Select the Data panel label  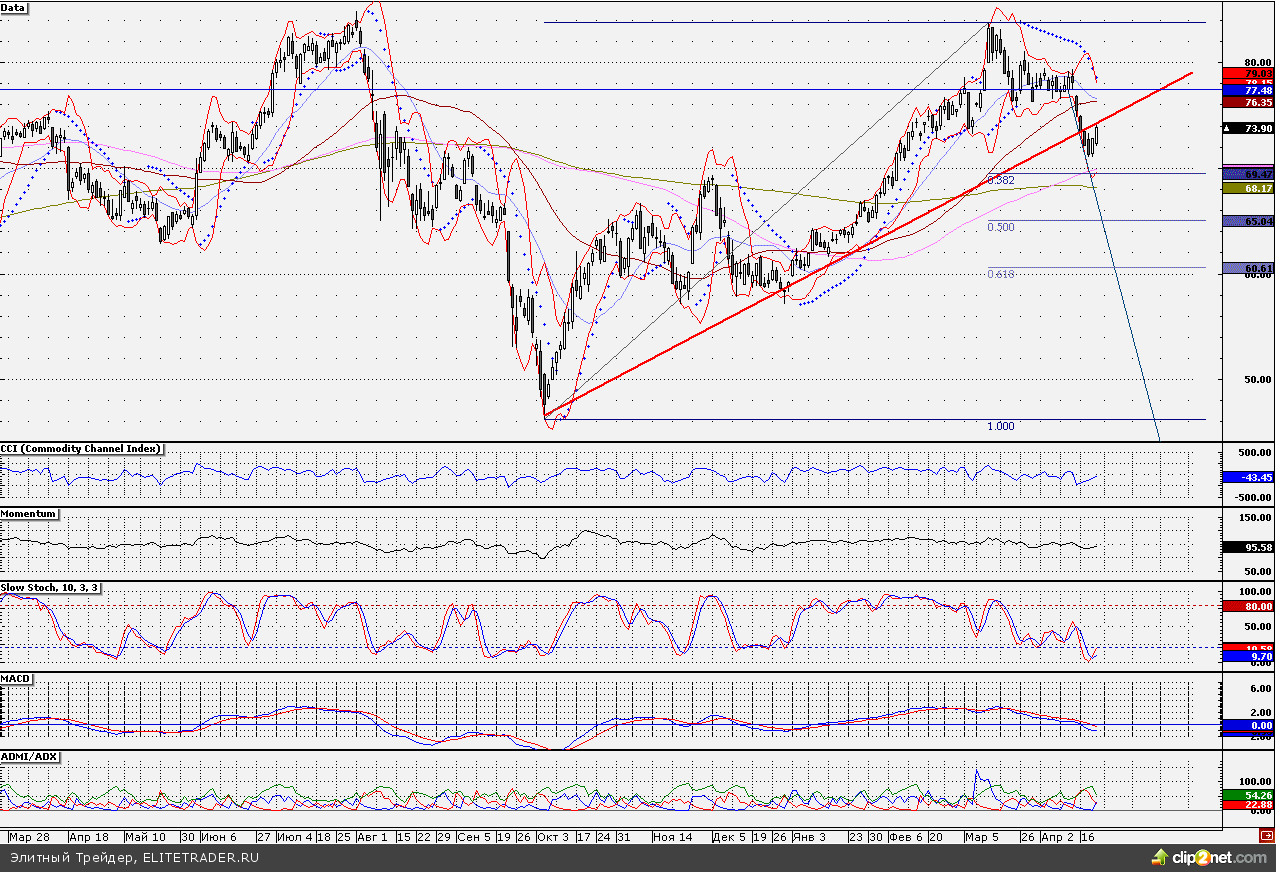15,8
